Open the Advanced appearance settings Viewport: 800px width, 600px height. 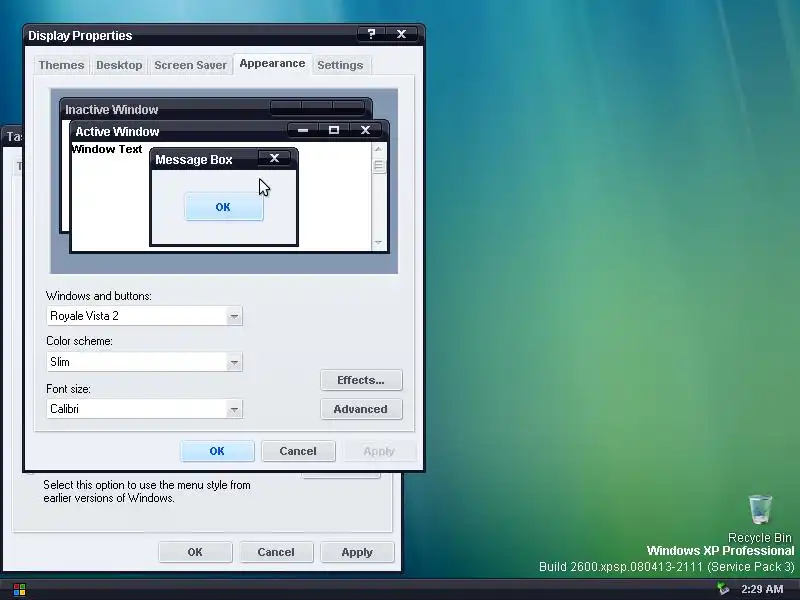click(x=361, y=409)
